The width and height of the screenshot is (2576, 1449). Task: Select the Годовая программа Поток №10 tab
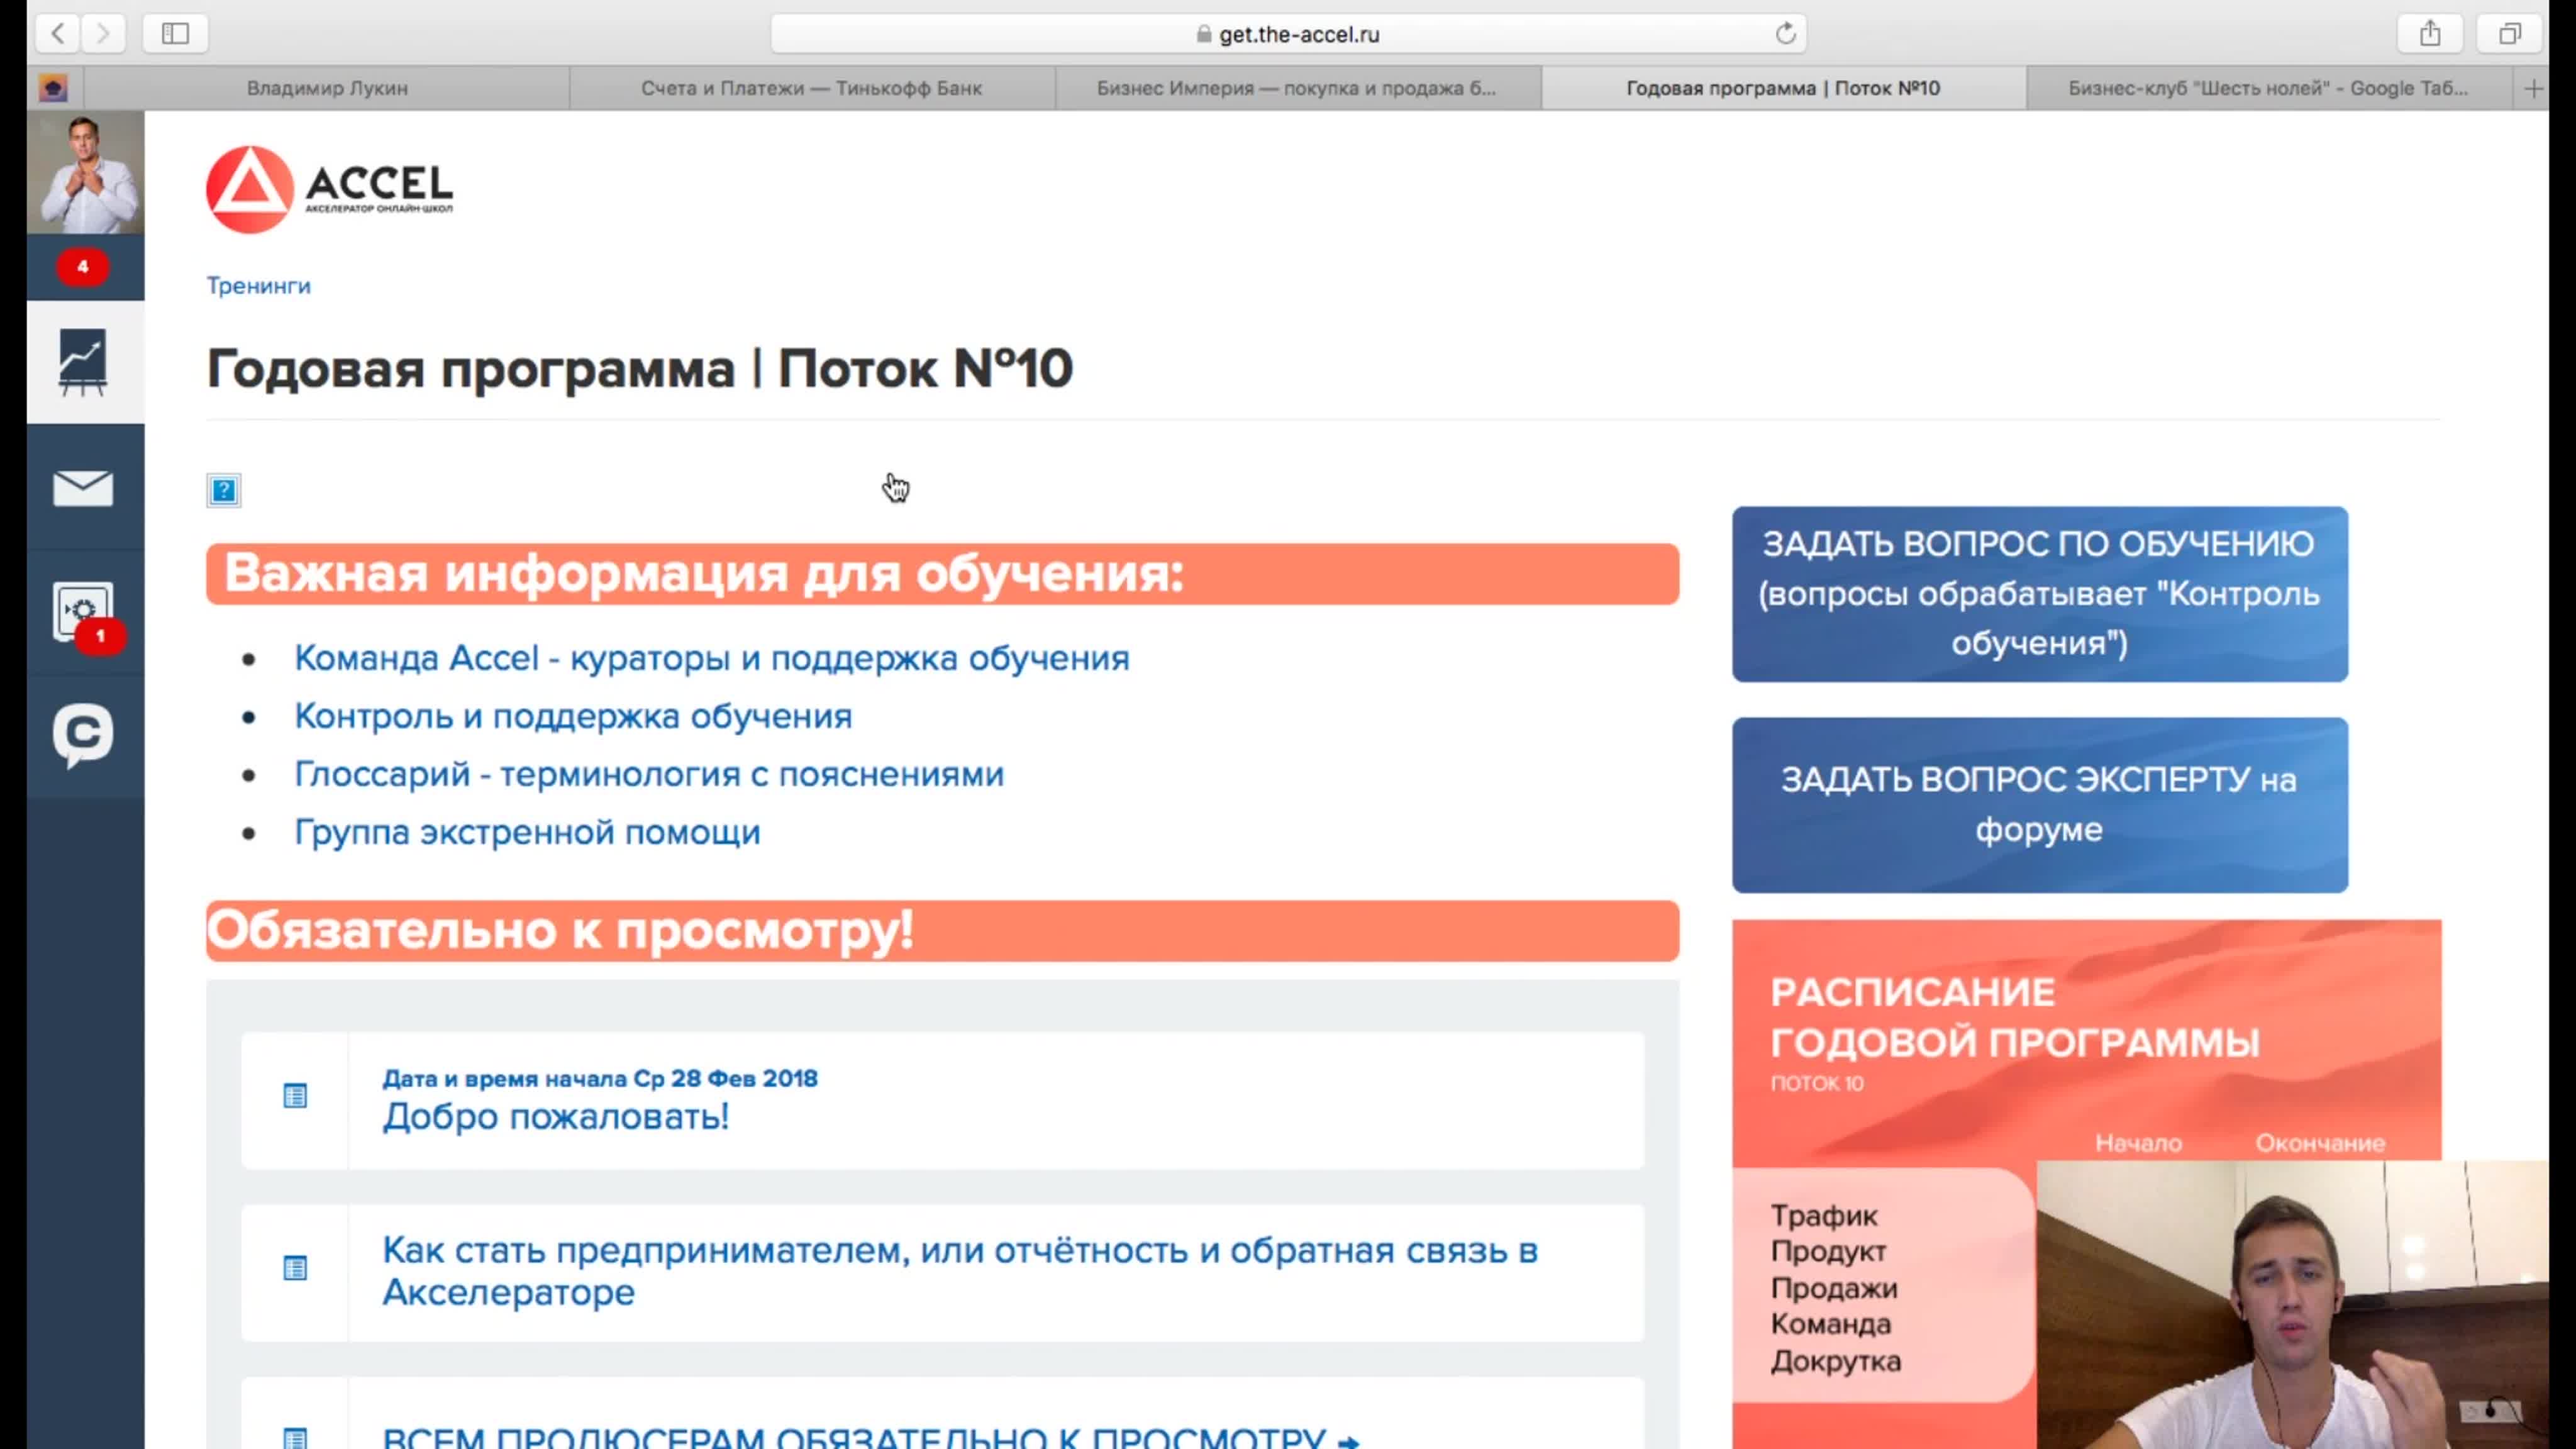[x=1783, y=88]
